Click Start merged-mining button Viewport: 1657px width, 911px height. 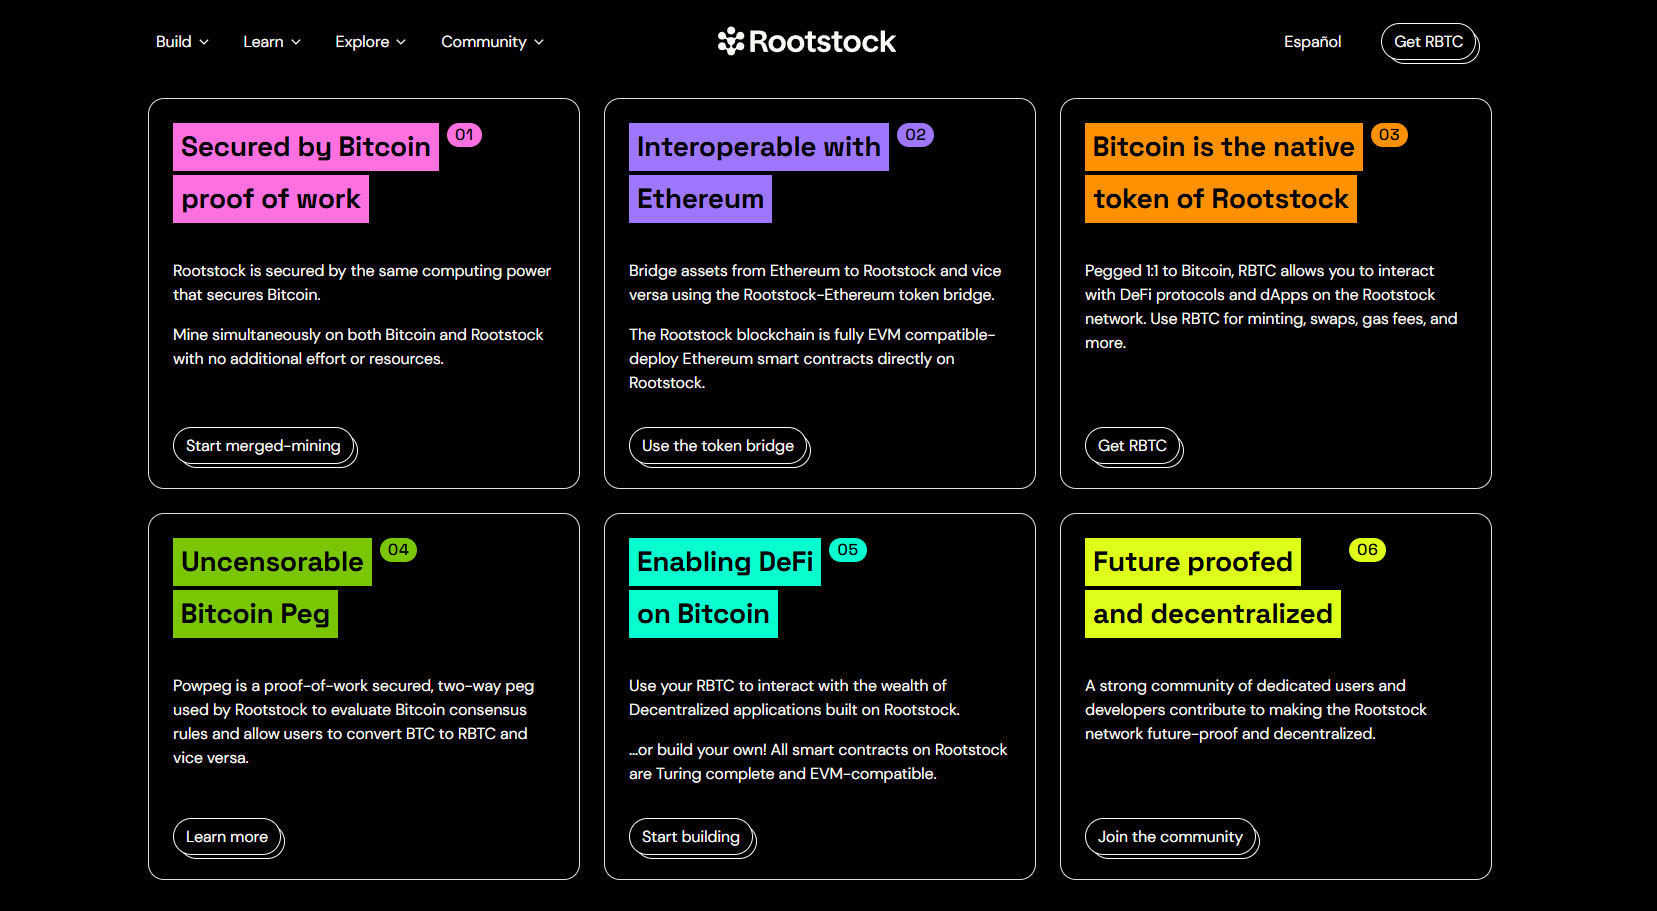264,446
